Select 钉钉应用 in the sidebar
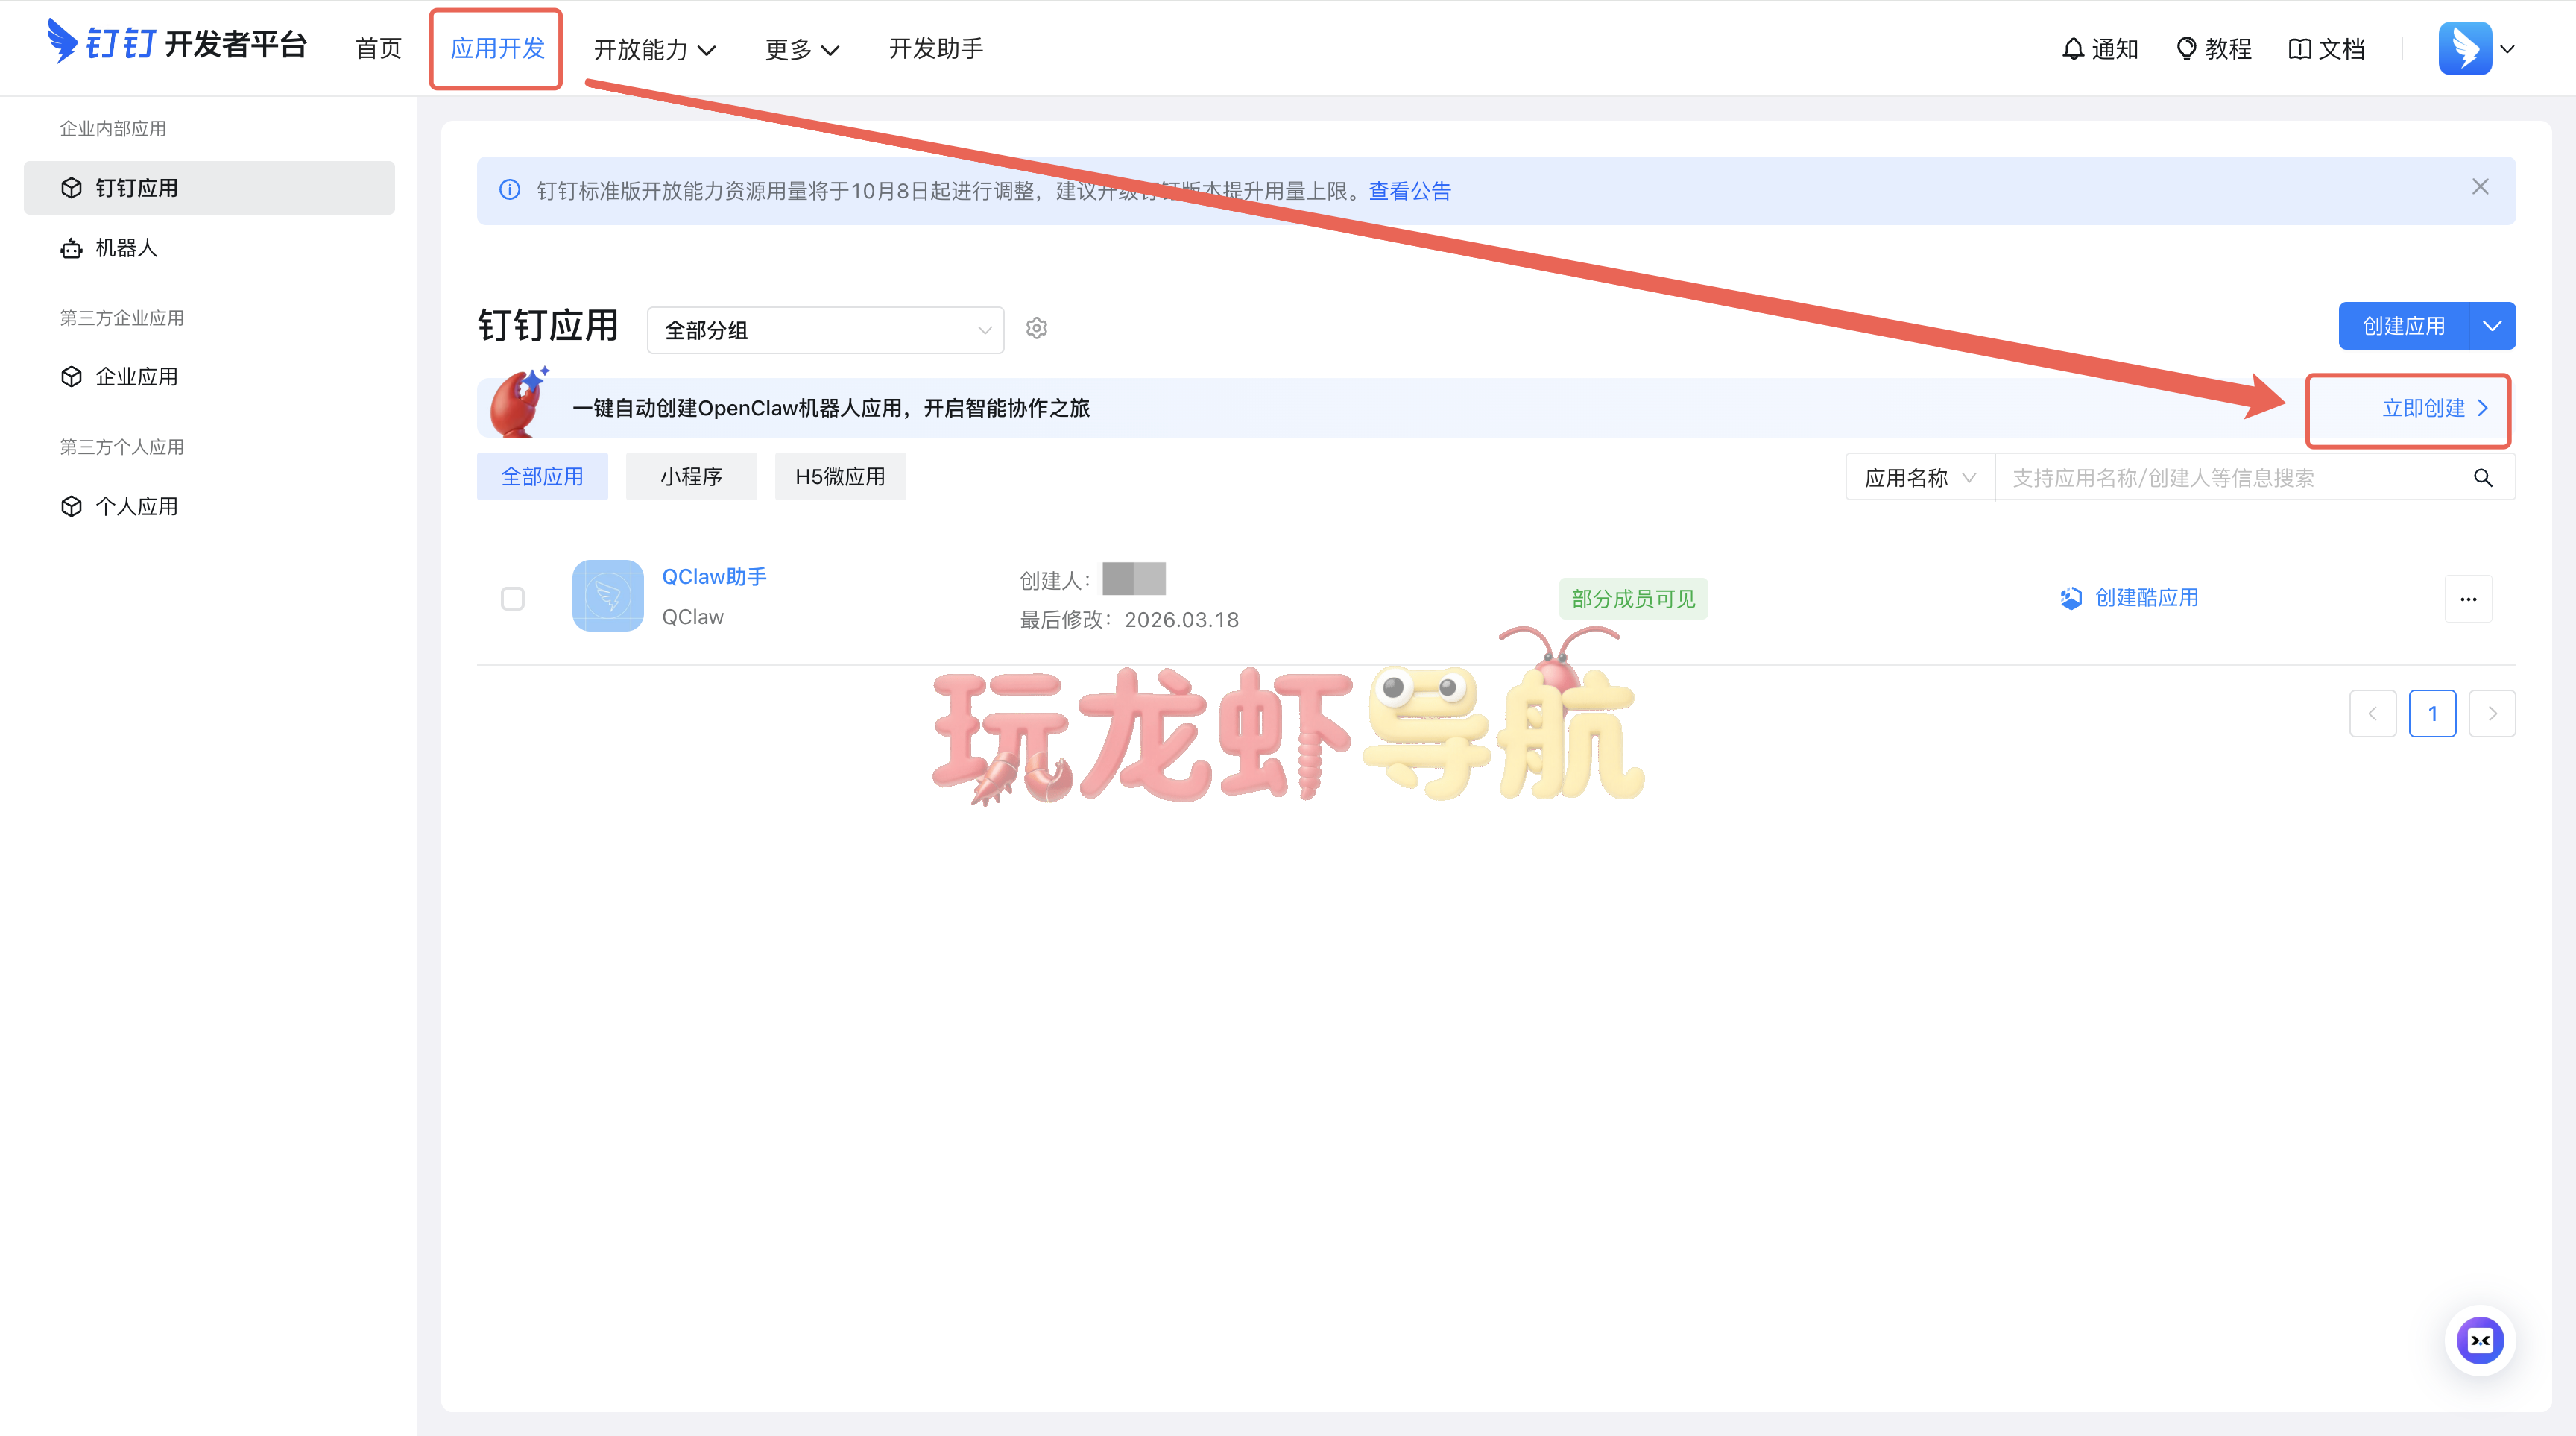Image resolution: width=2576 pixels, height=1436 pixels. [209, 188]
